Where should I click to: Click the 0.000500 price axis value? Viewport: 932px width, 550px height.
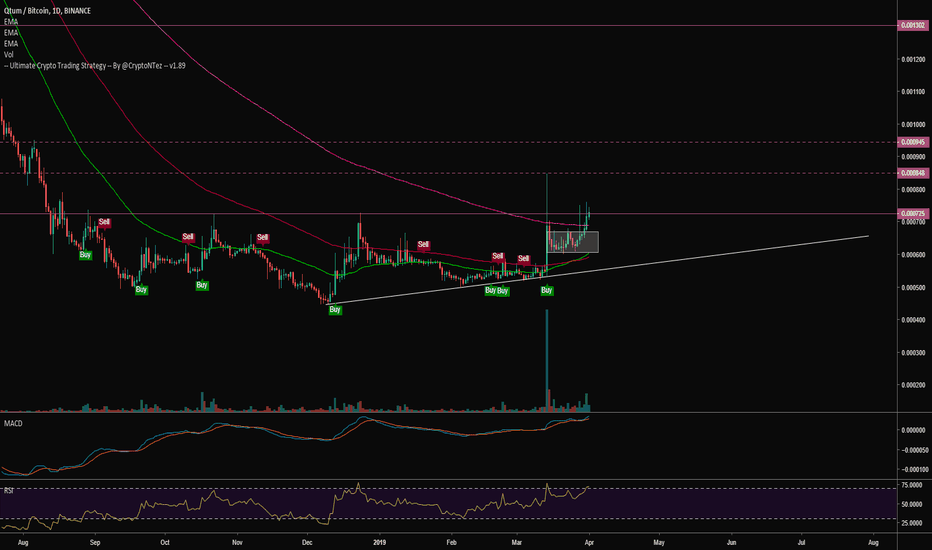(913, 288)
